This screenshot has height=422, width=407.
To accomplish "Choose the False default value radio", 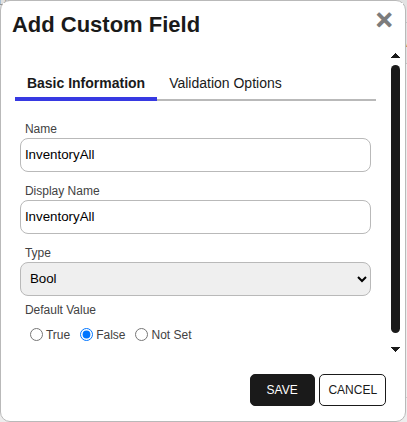I will tap(86, 335).
